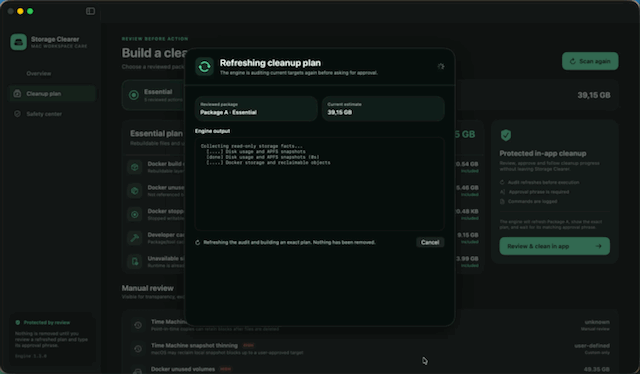
Task: Click the check icon beside Protected by review
Action: click(x=18, y=323)
